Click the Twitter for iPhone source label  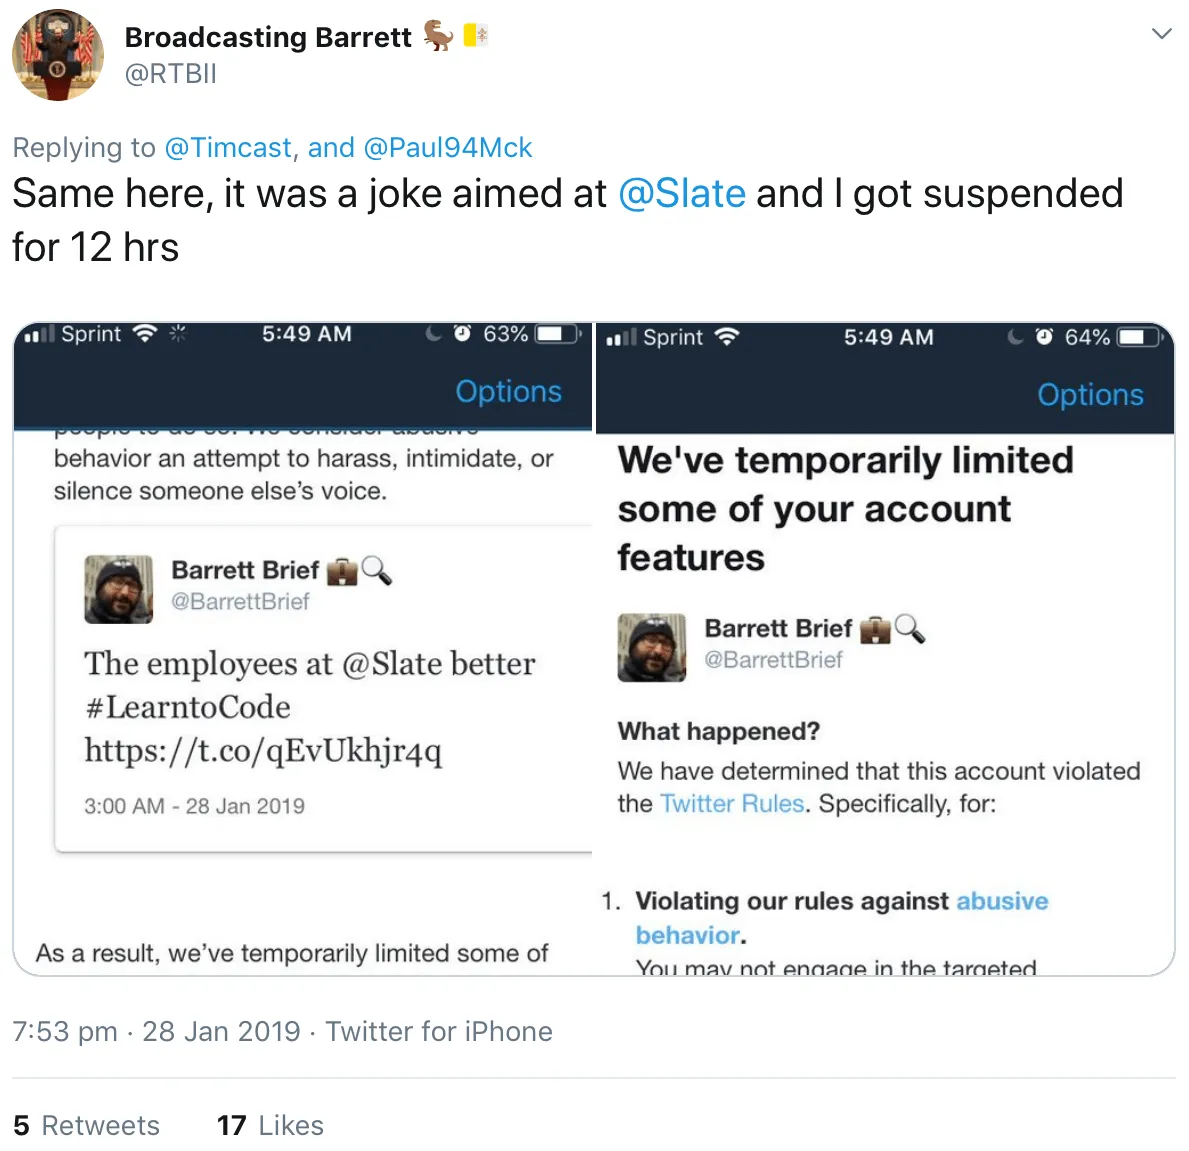(439, 1031)
